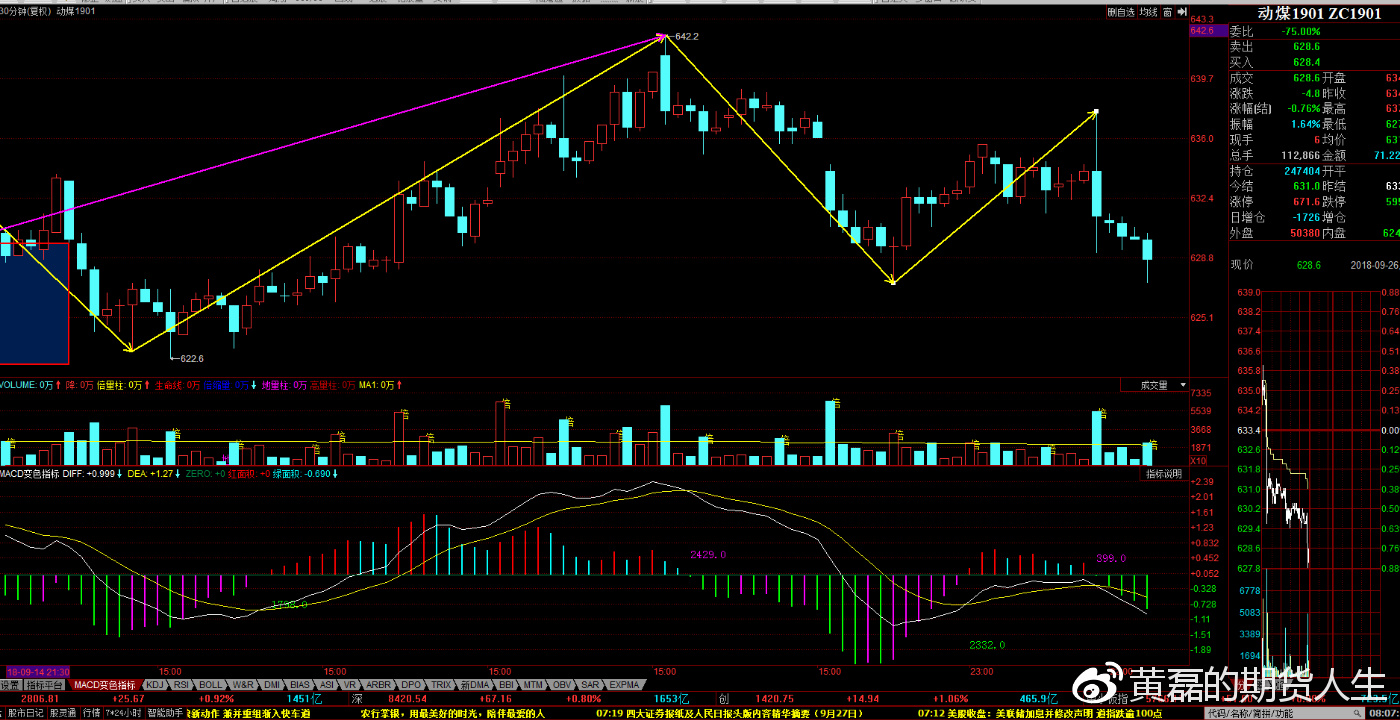
Task: Select the SAR indicator tab
Action: (x=590, y=685)
